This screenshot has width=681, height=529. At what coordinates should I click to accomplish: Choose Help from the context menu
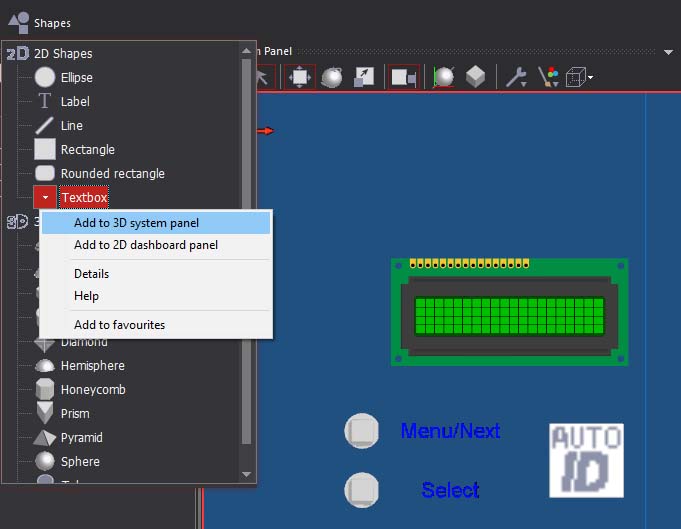[x=156, y=296]
